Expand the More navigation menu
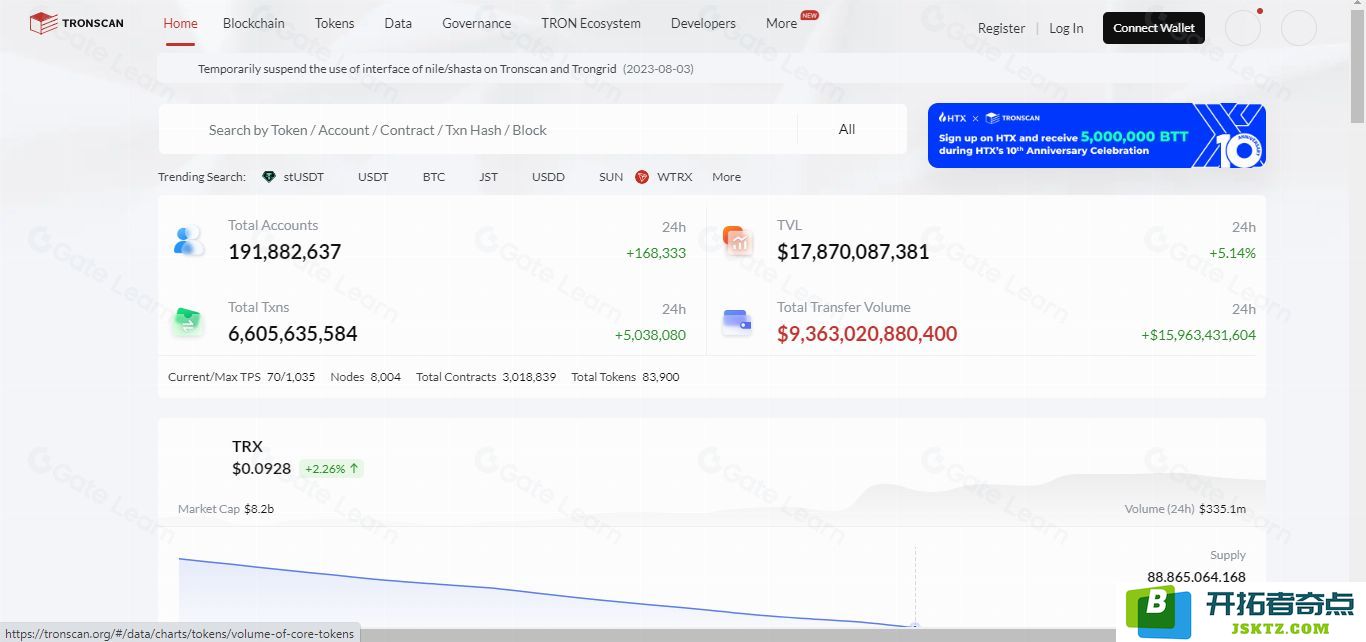The width and height of the screenshot is (1366, 642). [x=781, y=23]
